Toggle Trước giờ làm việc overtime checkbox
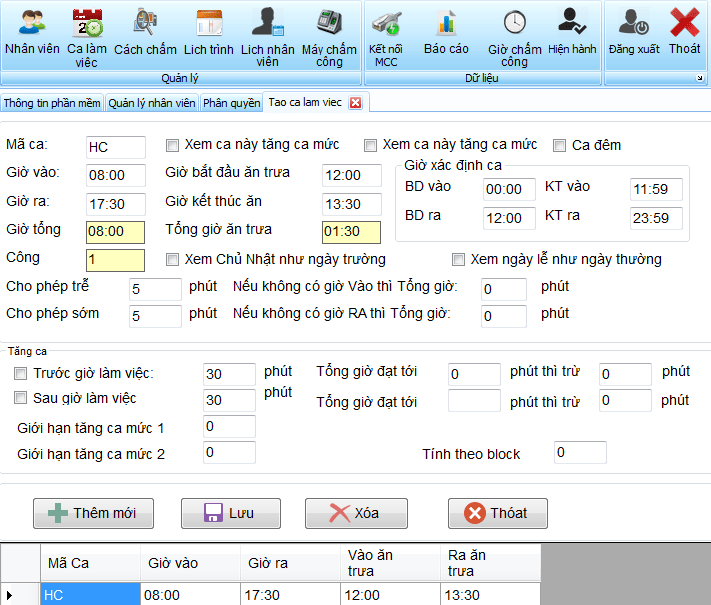The width and height of the screenshot is (711, 605). point(21,374)
